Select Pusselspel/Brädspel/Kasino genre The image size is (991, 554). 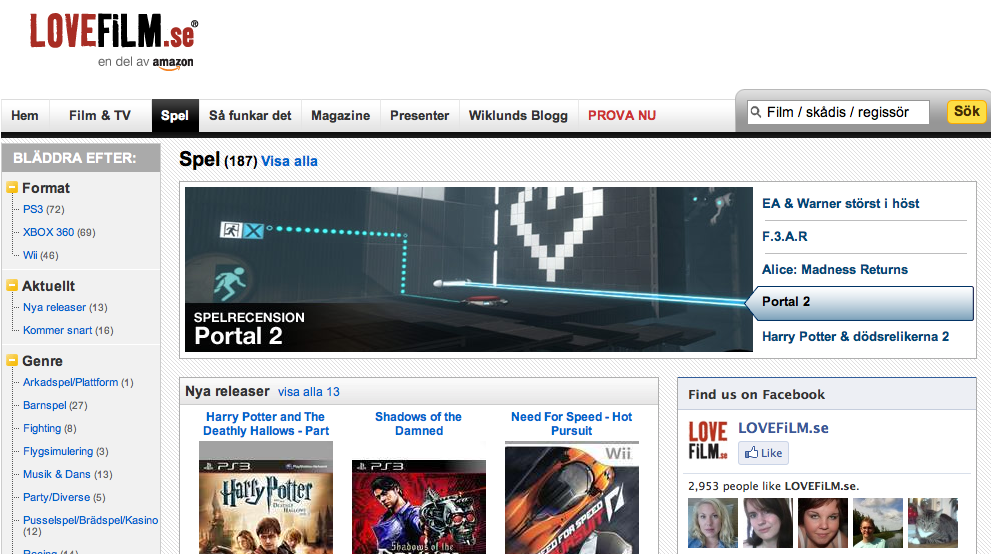pyautogui.click(x=90, y=520)
